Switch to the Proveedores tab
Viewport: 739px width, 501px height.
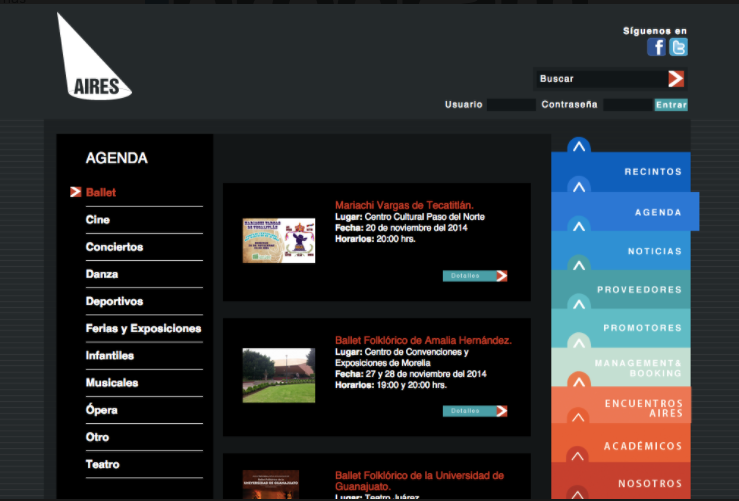tap(639, 289)
